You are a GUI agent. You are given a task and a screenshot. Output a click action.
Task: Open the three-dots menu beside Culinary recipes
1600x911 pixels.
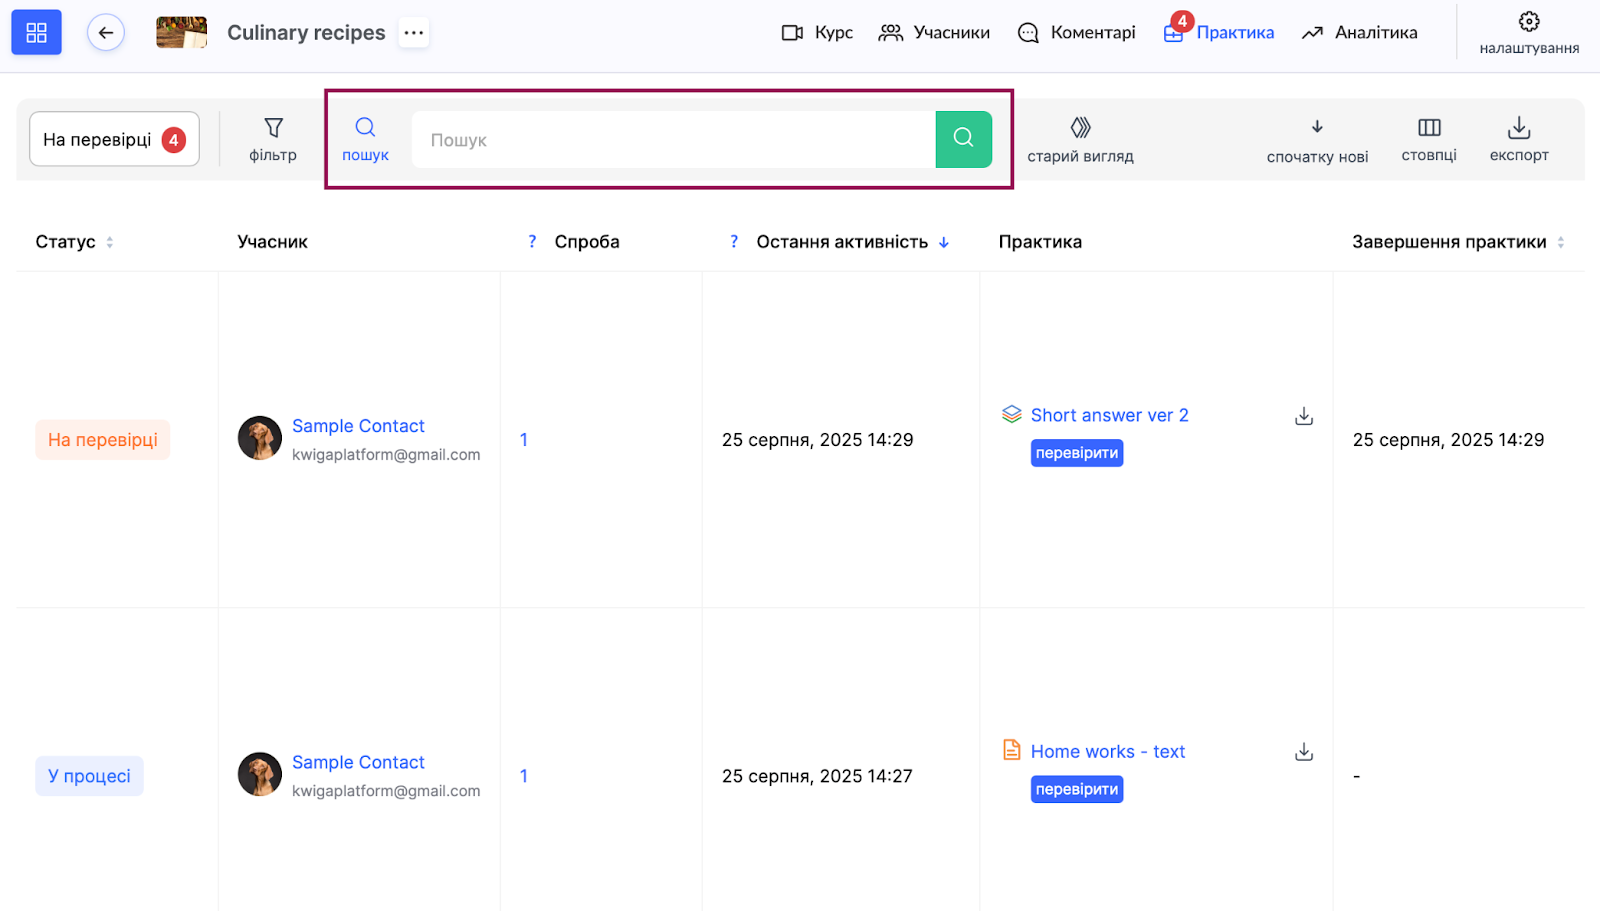[x=413, y=33]
